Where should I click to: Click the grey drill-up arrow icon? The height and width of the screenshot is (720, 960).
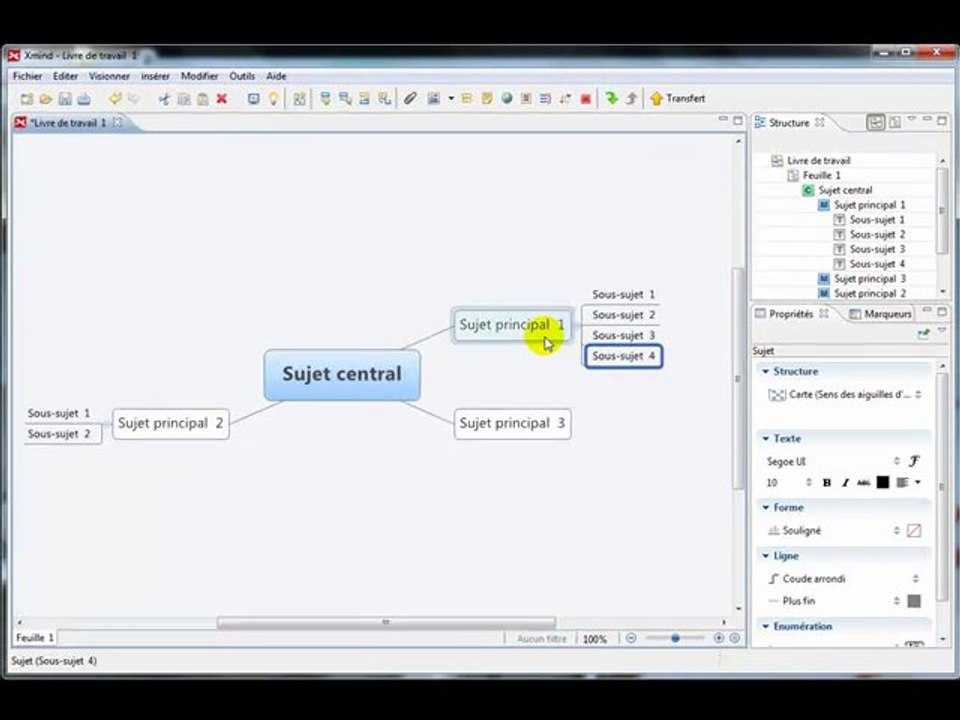point(631,98)
